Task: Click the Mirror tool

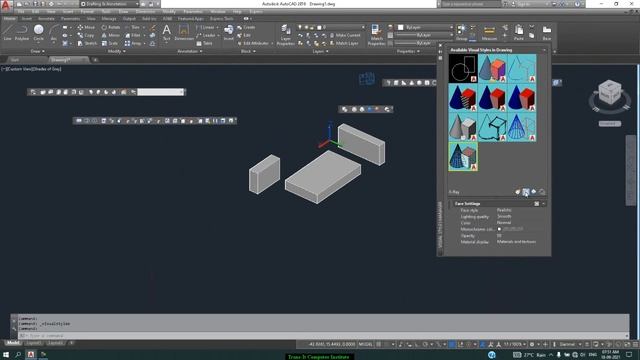Action: tap(111, 36)
